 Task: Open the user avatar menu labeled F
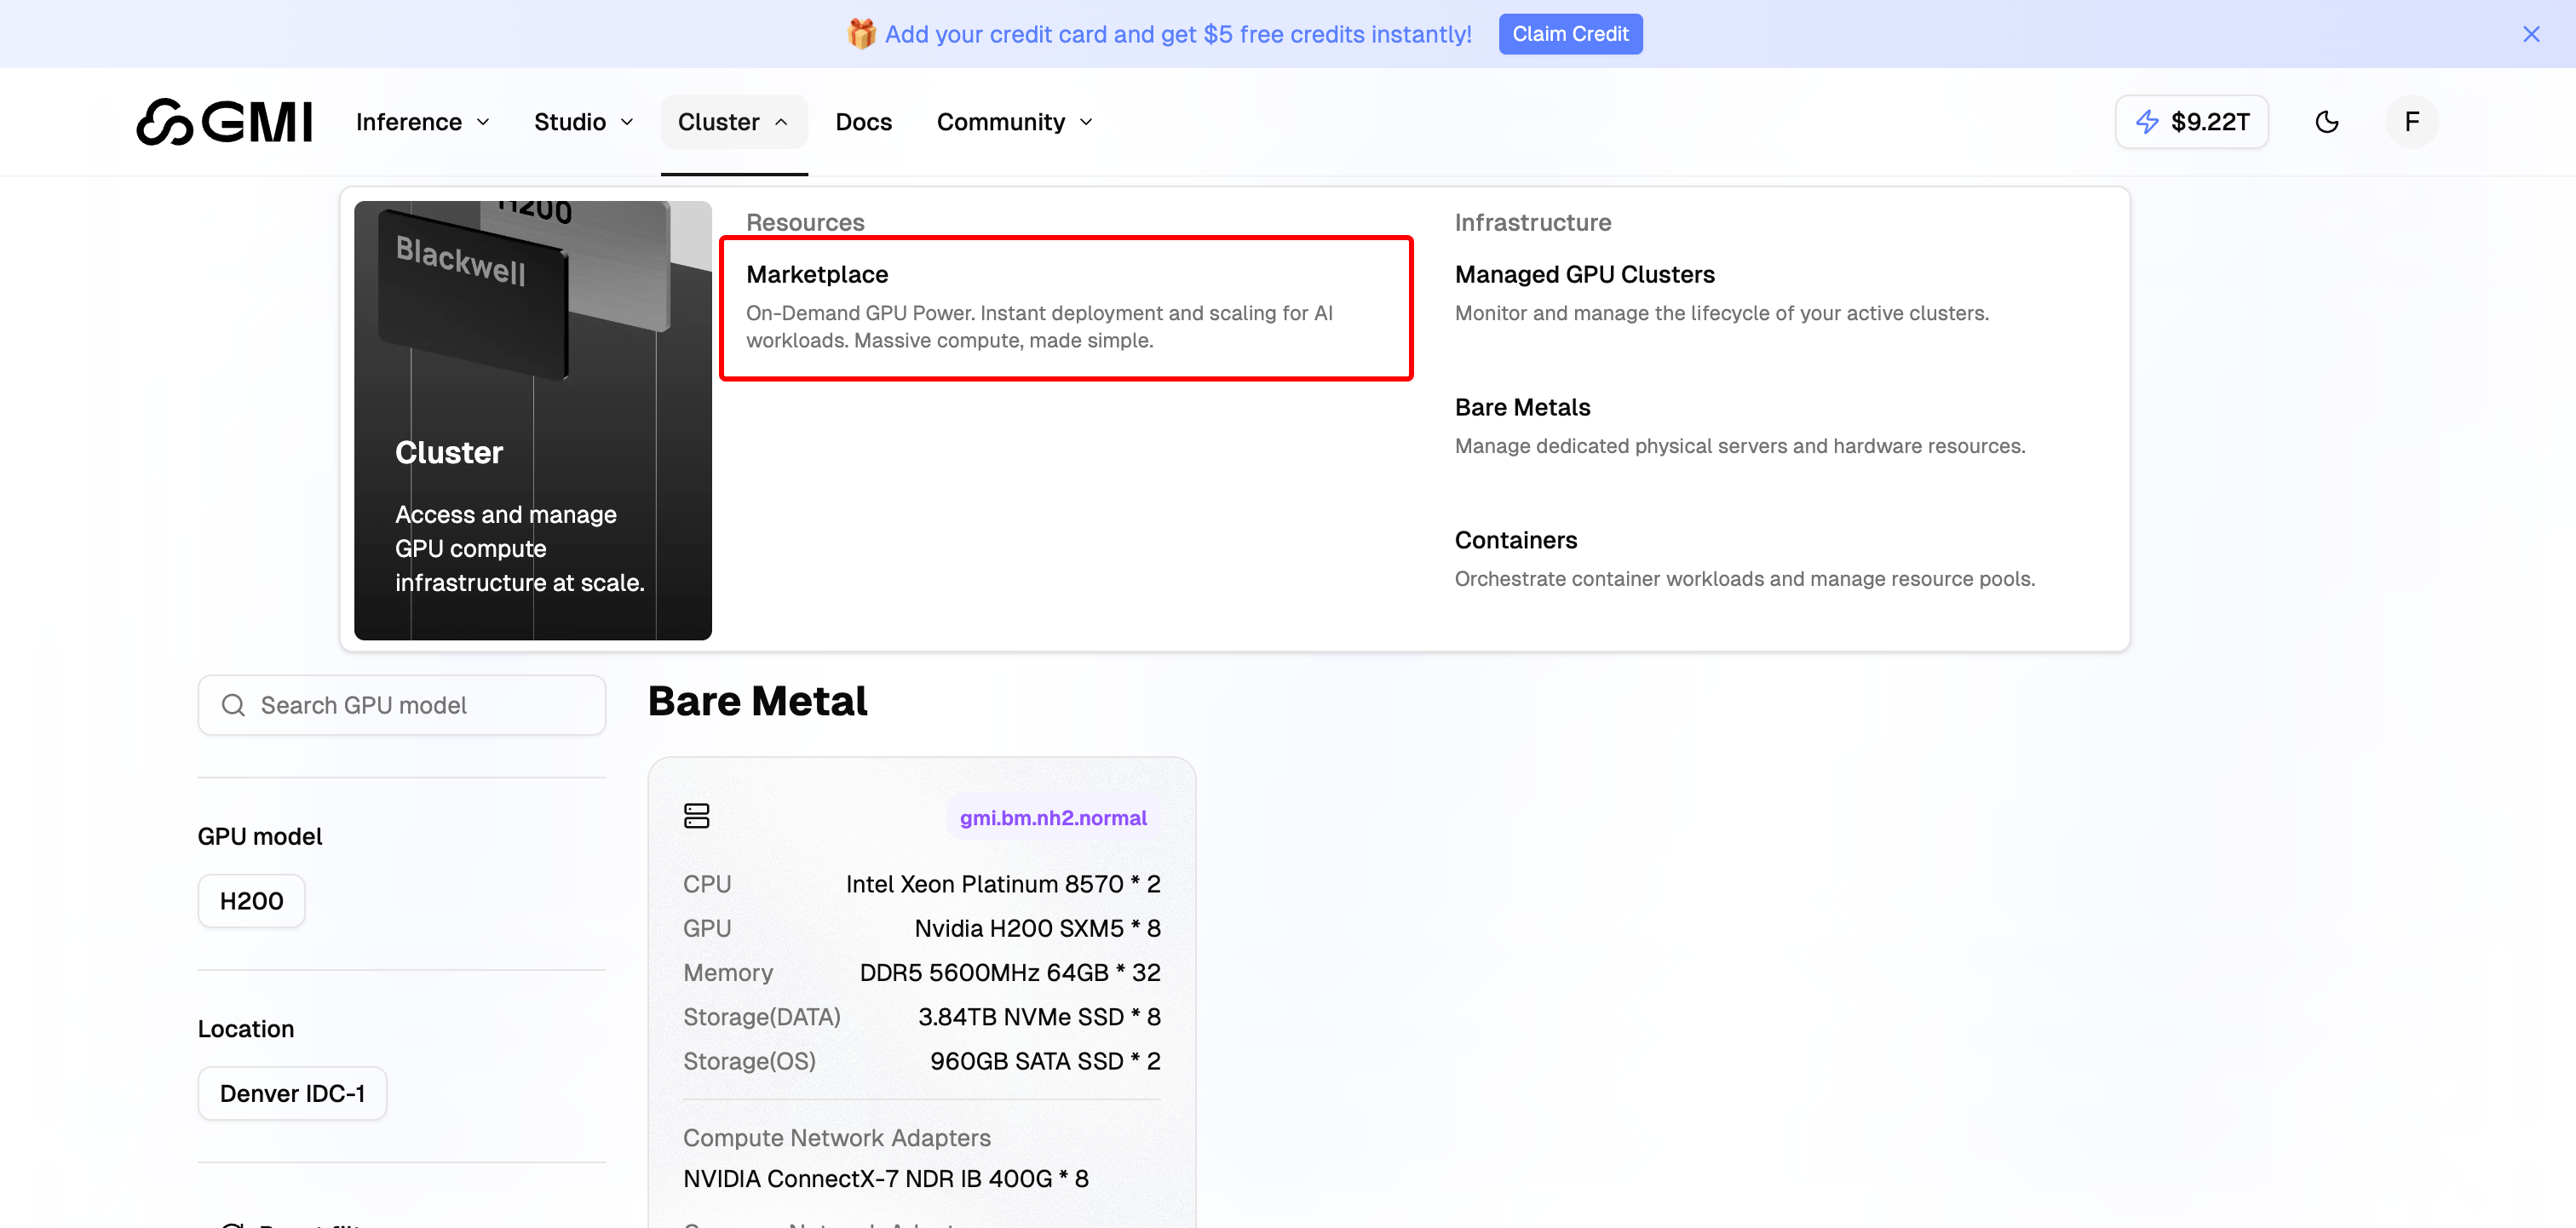point(2412,121)
